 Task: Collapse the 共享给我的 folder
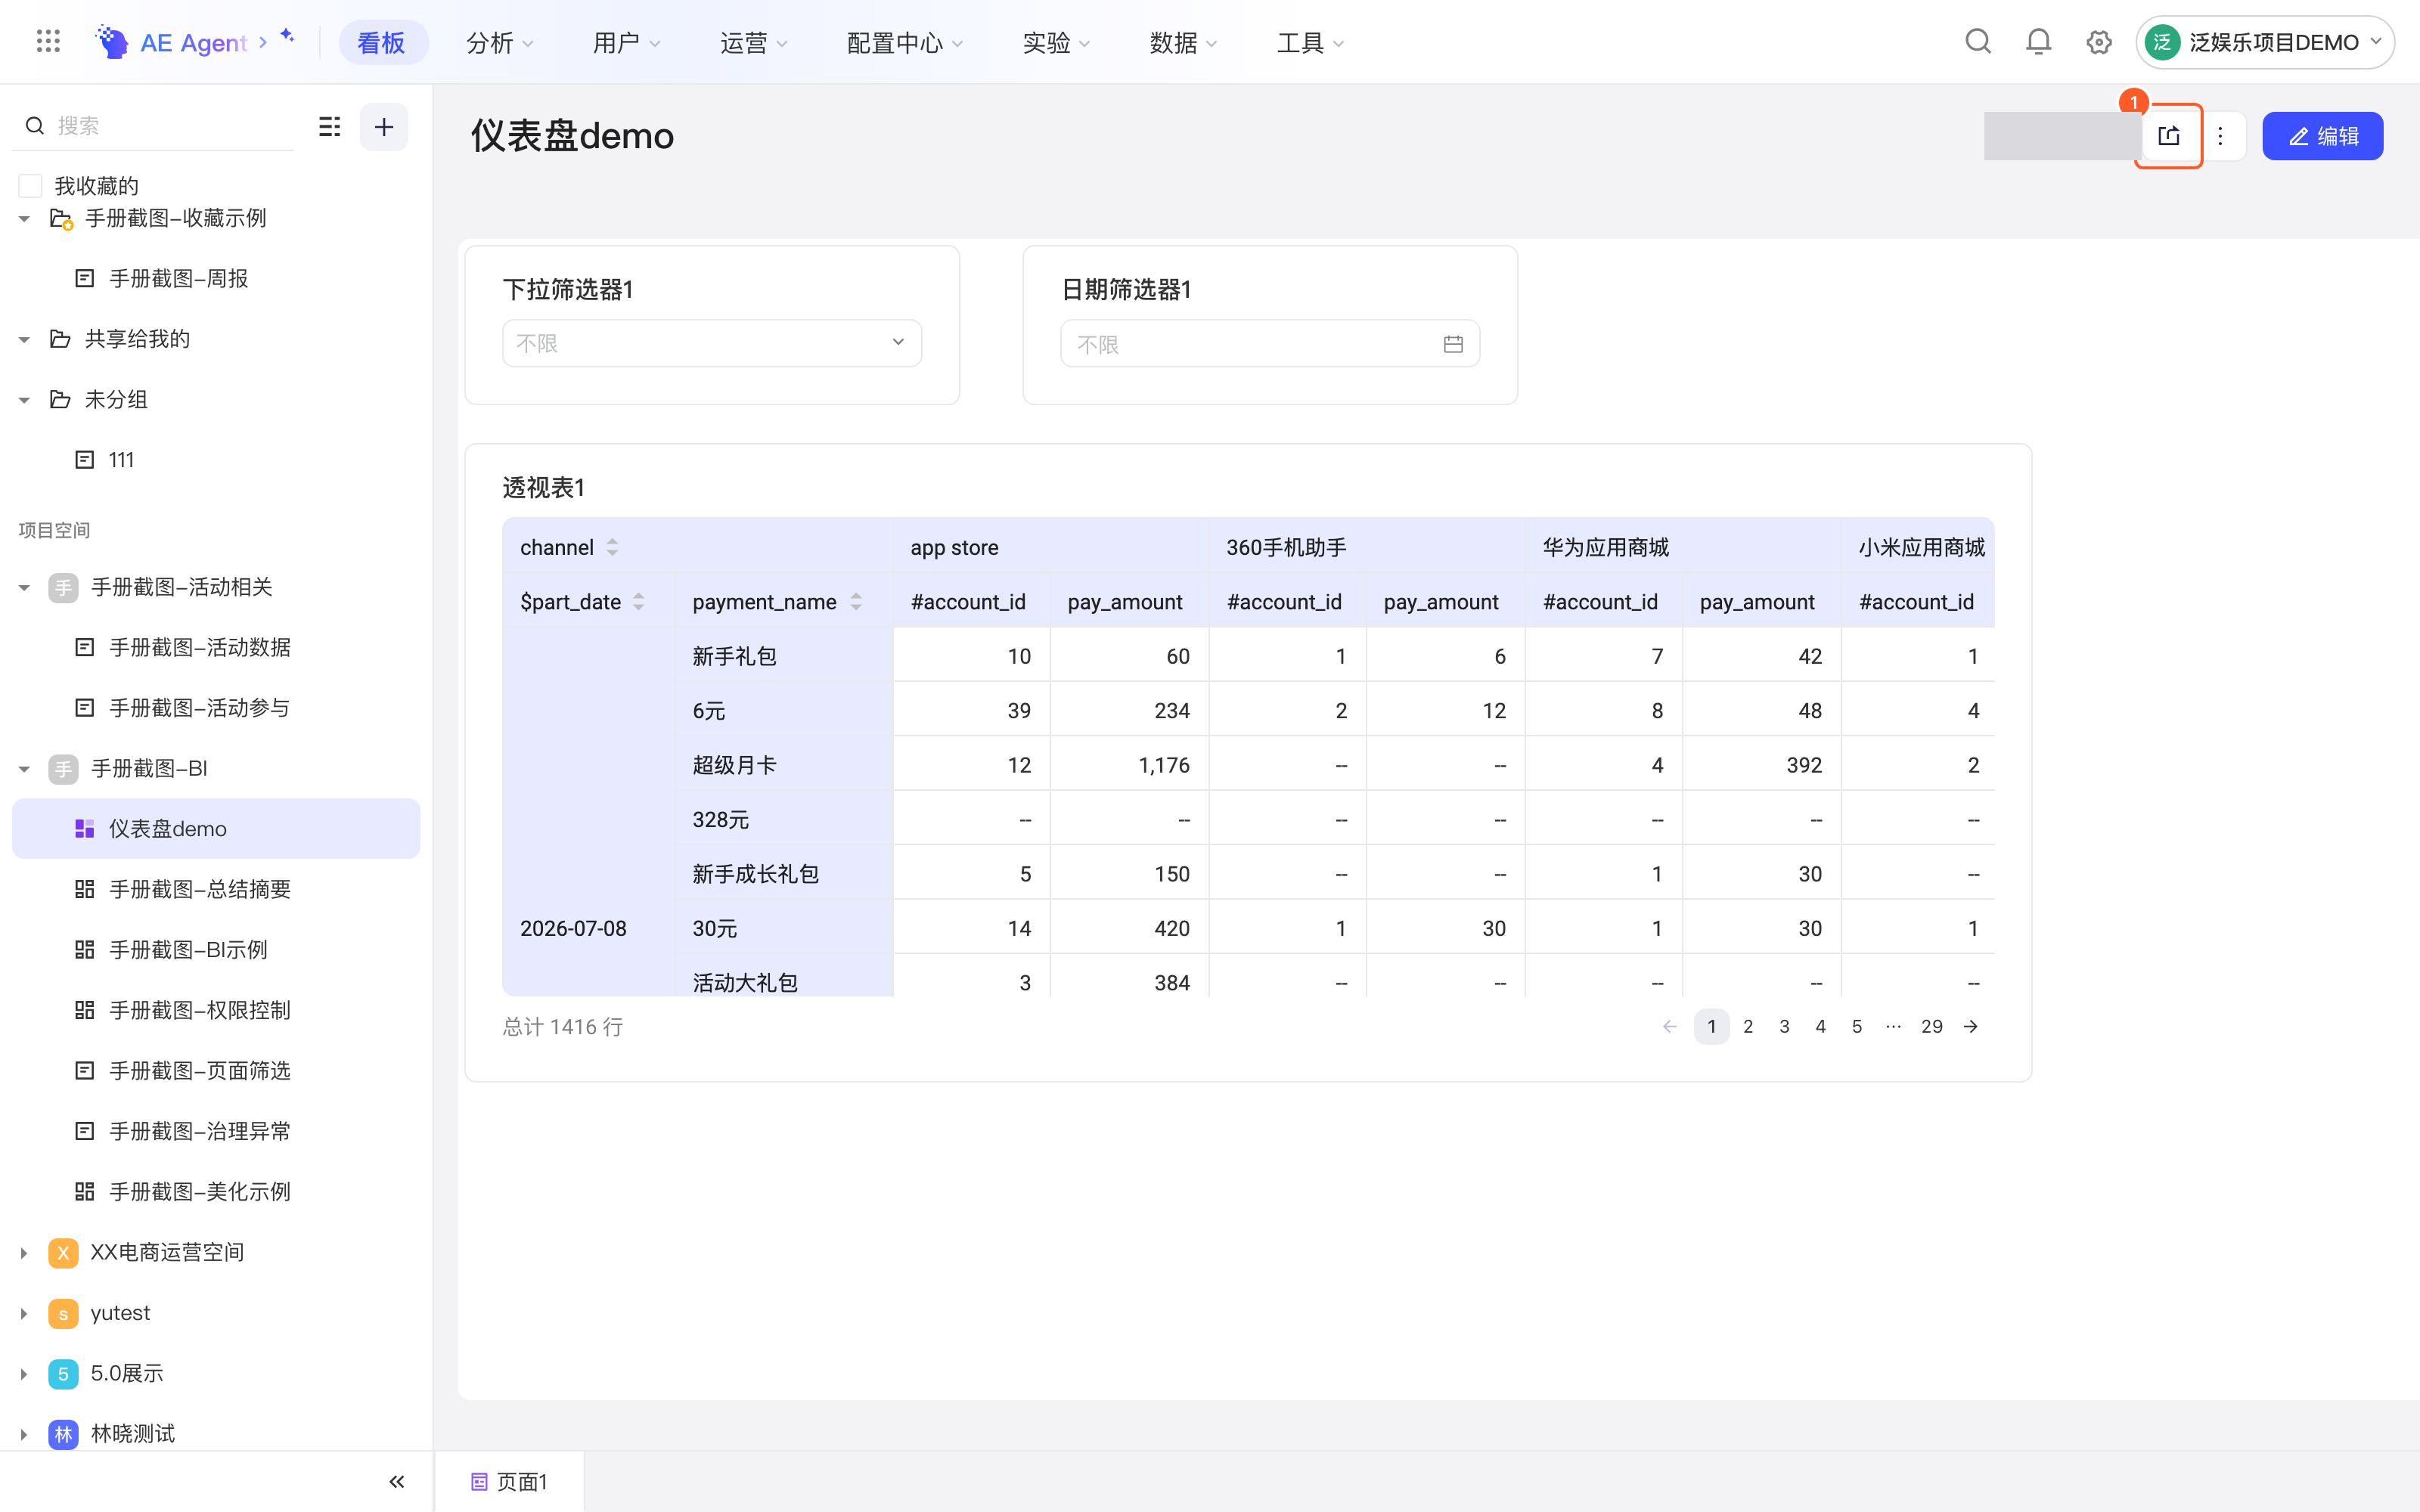pyautogui.click(x=24, y=339)
